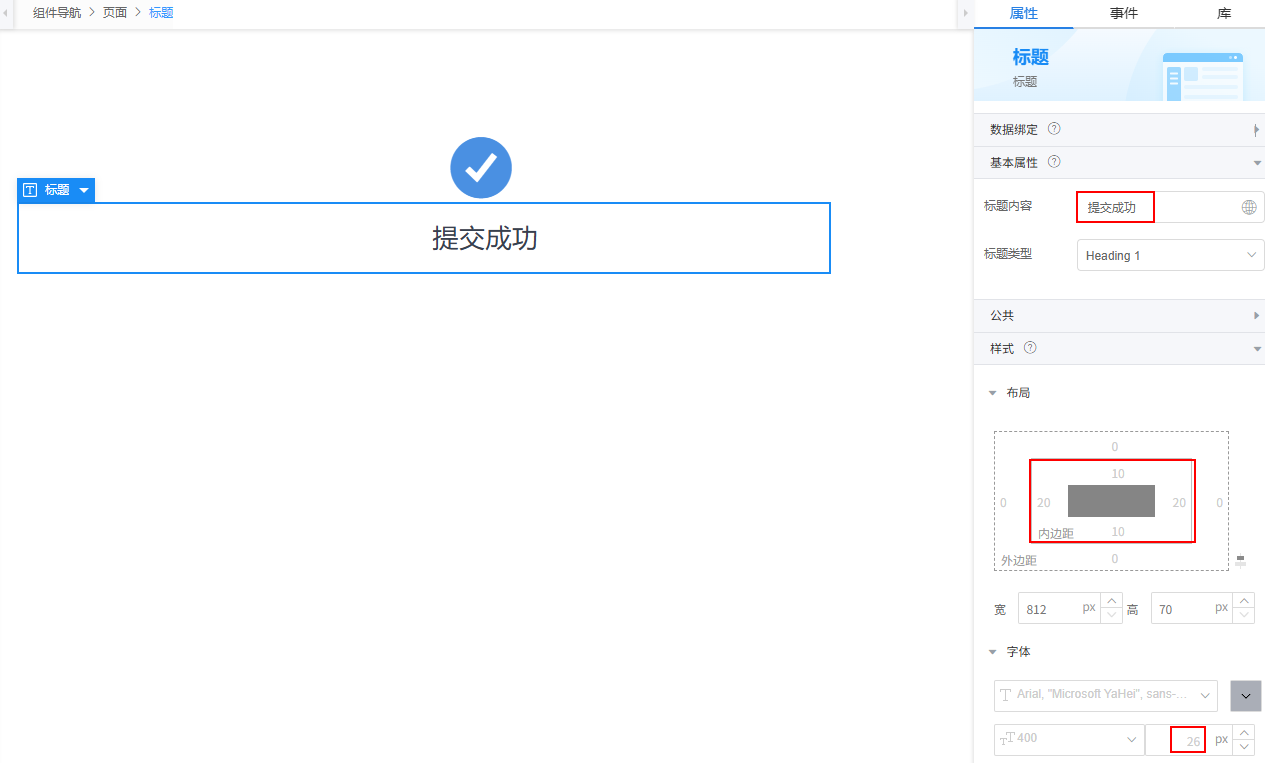This screenshot has width=1265, height=763.
Task: Increase height with the up stepper
Action: (1244, 601)
